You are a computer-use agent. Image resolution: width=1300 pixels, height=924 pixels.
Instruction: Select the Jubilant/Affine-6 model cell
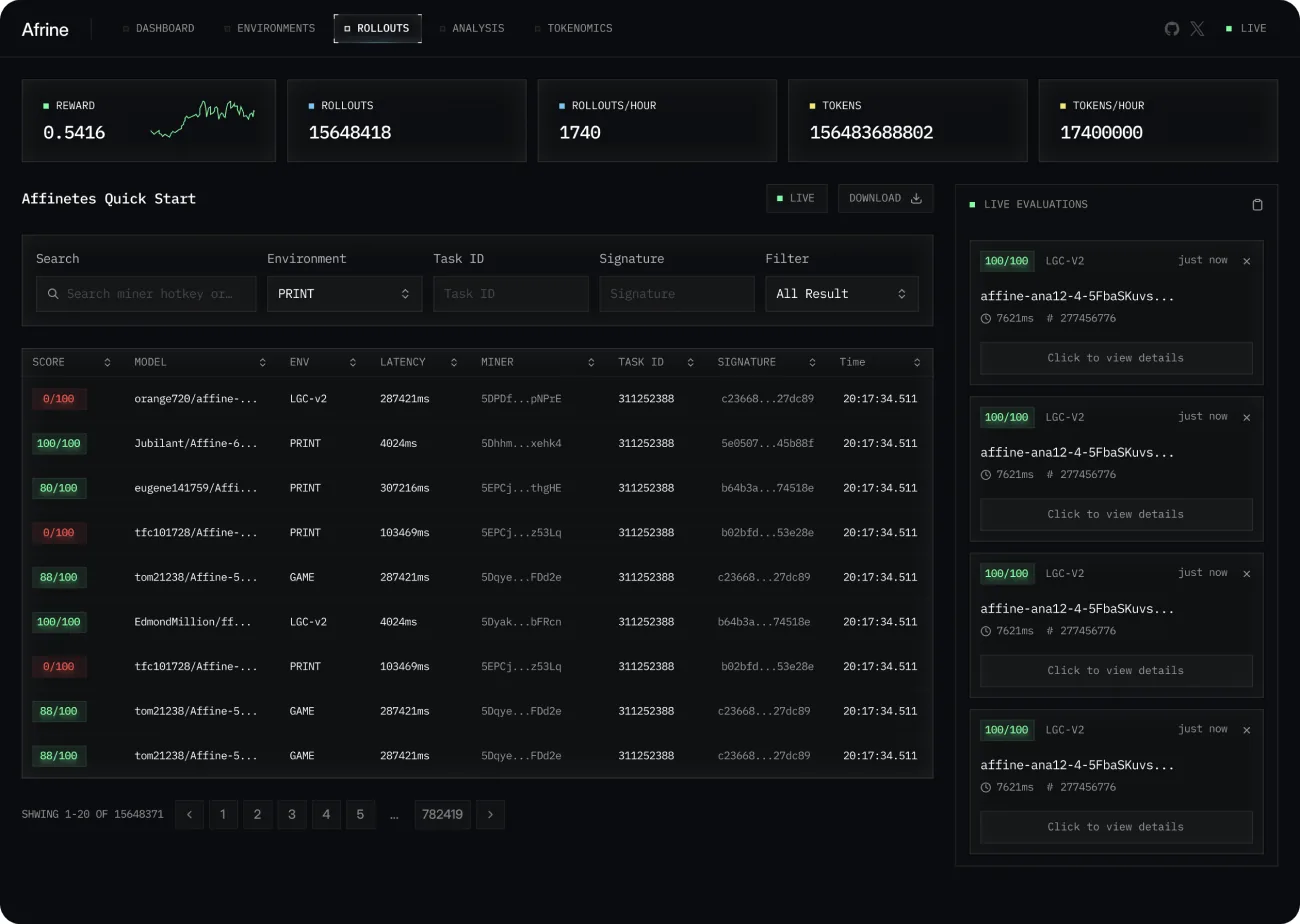[x=196, y=443]
